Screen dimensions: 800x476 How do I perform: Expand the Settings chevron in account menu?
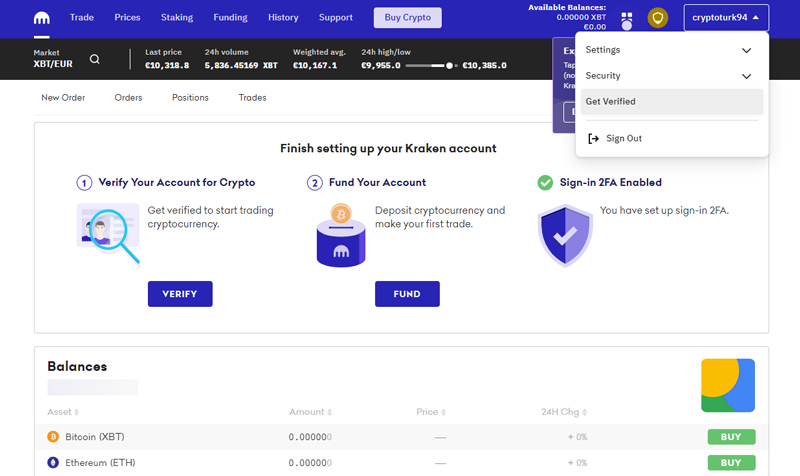pos(746,50)
